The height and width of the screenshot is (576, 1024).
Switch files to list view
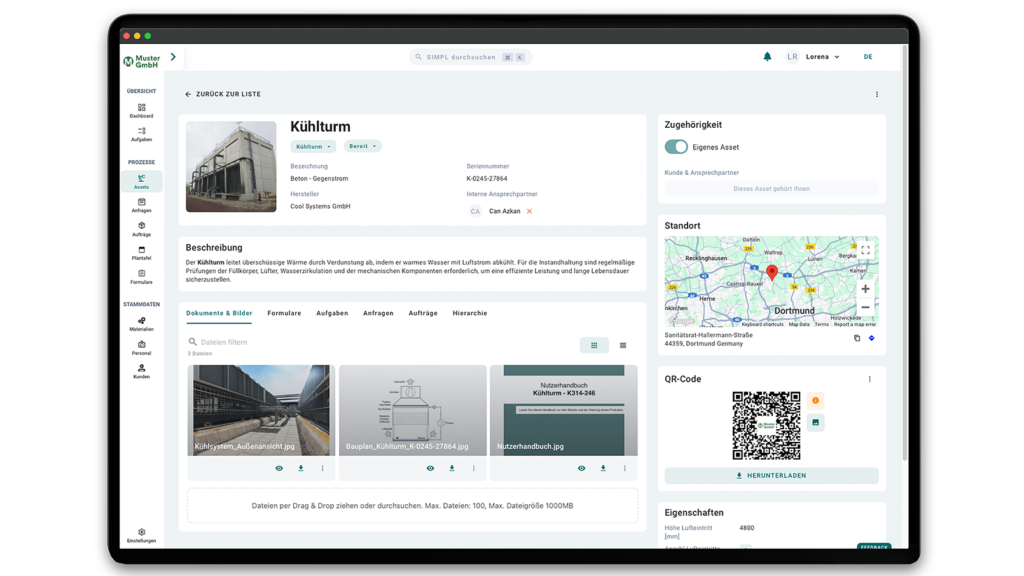(x=623, y=345)
